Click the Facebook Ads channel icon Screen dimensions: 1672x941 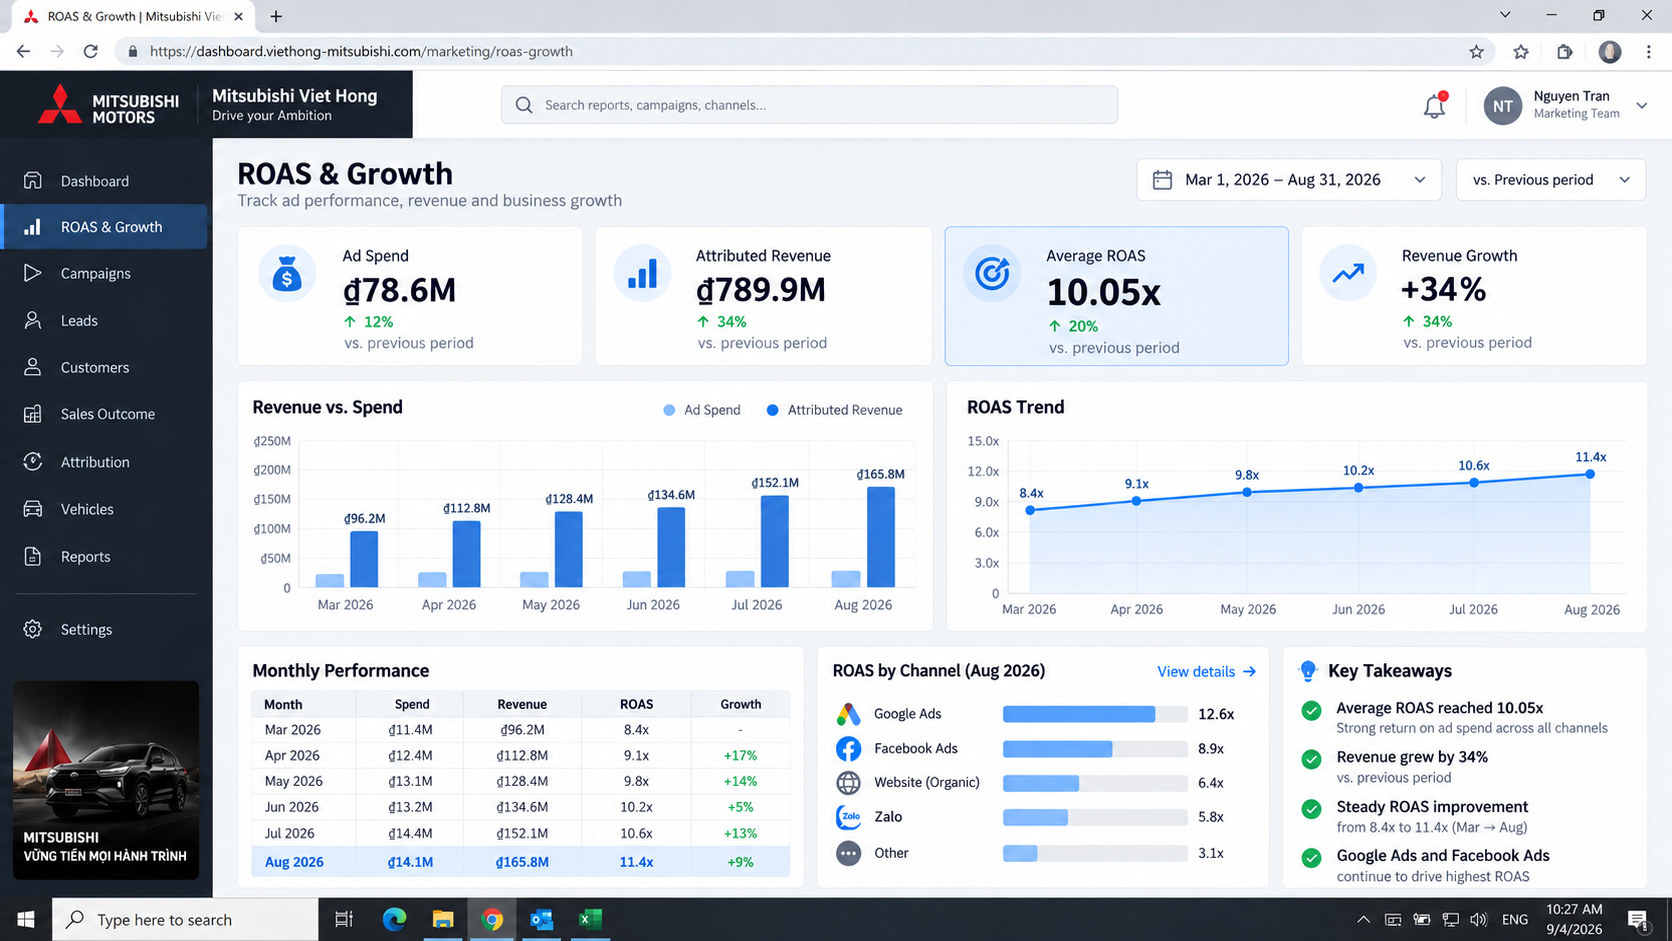coord(848,749)
